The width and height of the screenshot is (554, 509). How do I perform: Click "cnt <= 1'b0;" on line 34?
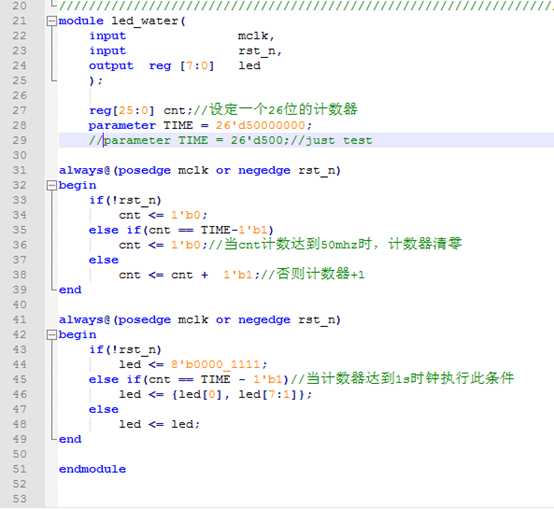pyautogui.click(x=163, y=215)
